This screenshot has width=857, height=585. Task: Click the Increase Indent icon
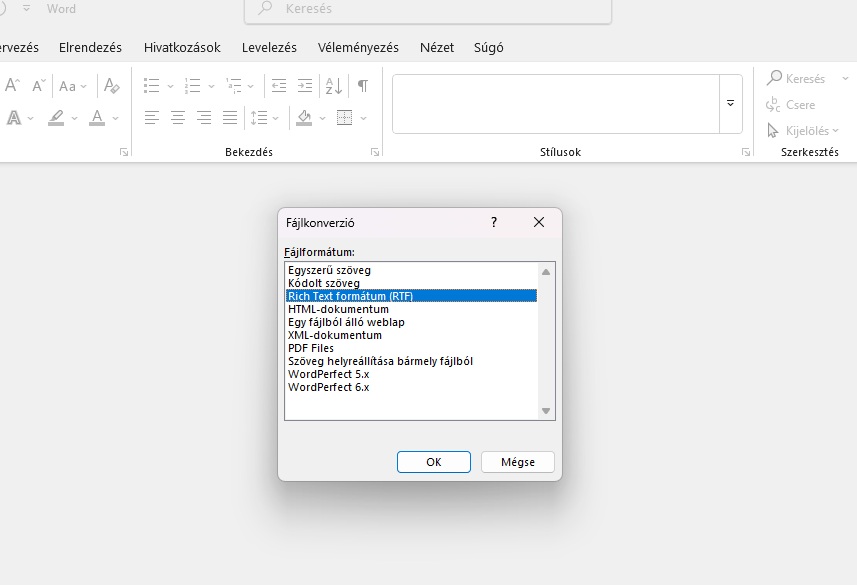click(305, 86)
